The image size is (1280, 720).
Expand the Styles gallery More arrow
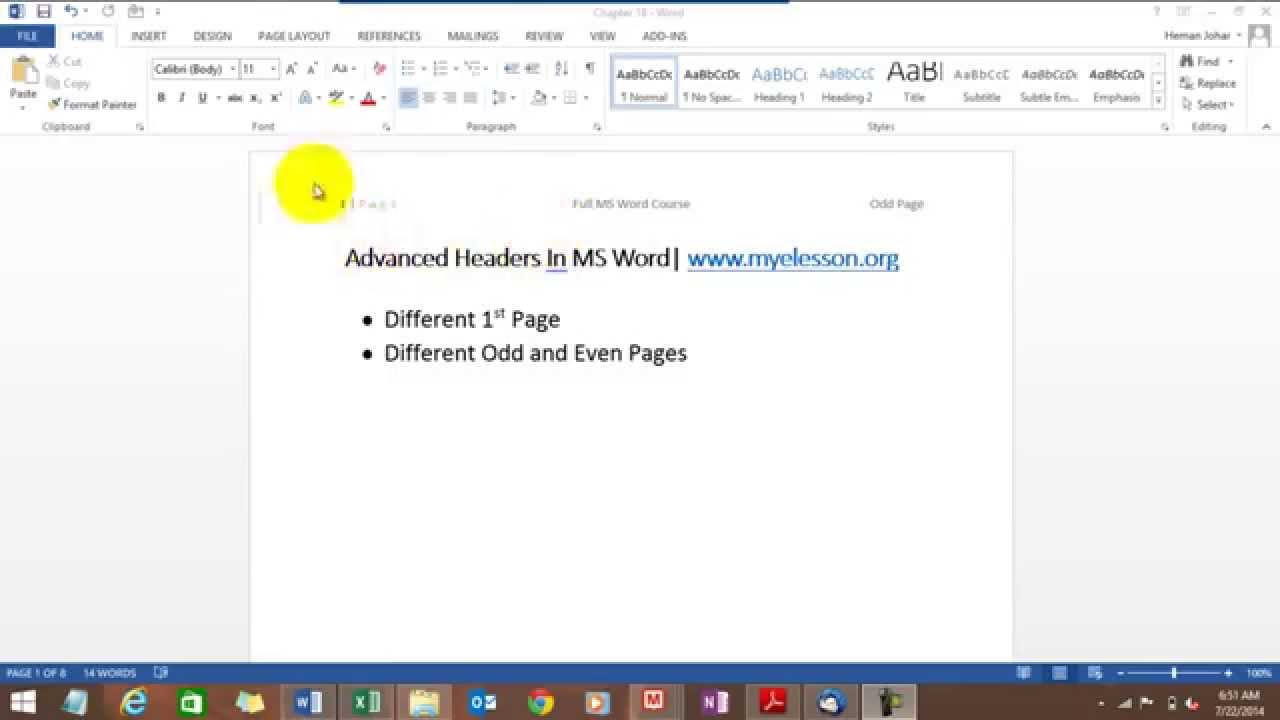1159,101
